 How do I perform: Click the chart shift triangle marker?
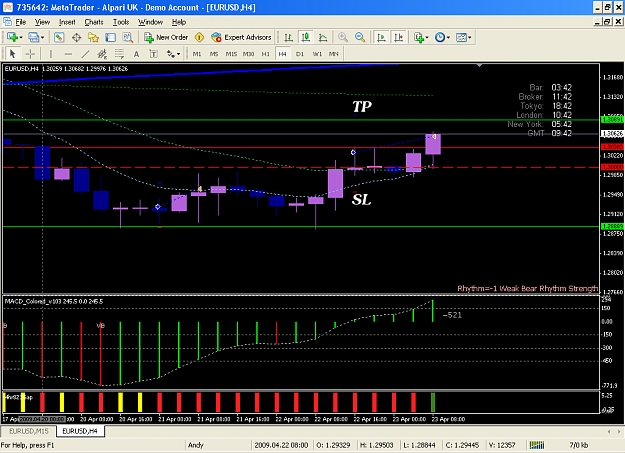[480, 65]
